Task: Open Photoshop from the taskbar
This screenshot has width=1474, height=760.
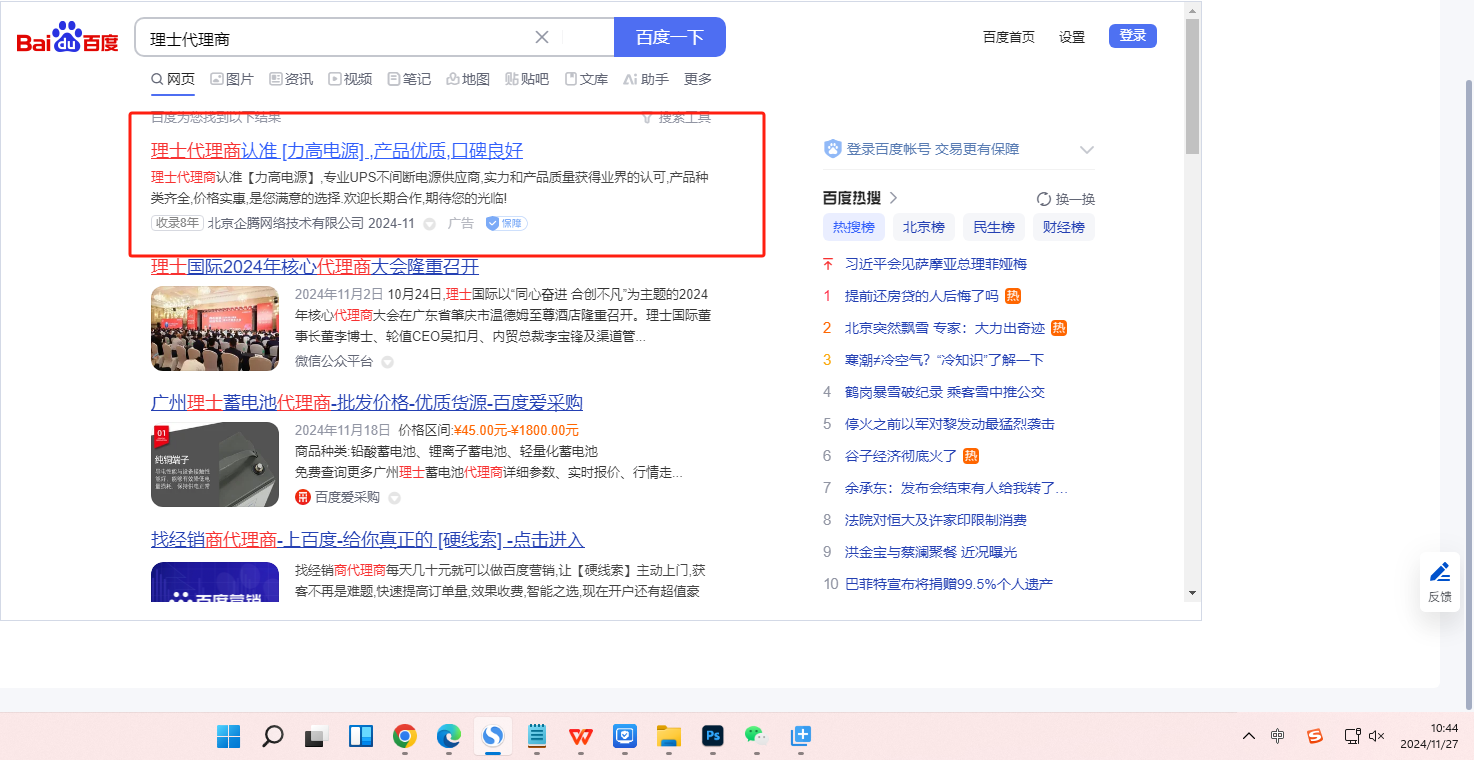Action: (713, 737)
